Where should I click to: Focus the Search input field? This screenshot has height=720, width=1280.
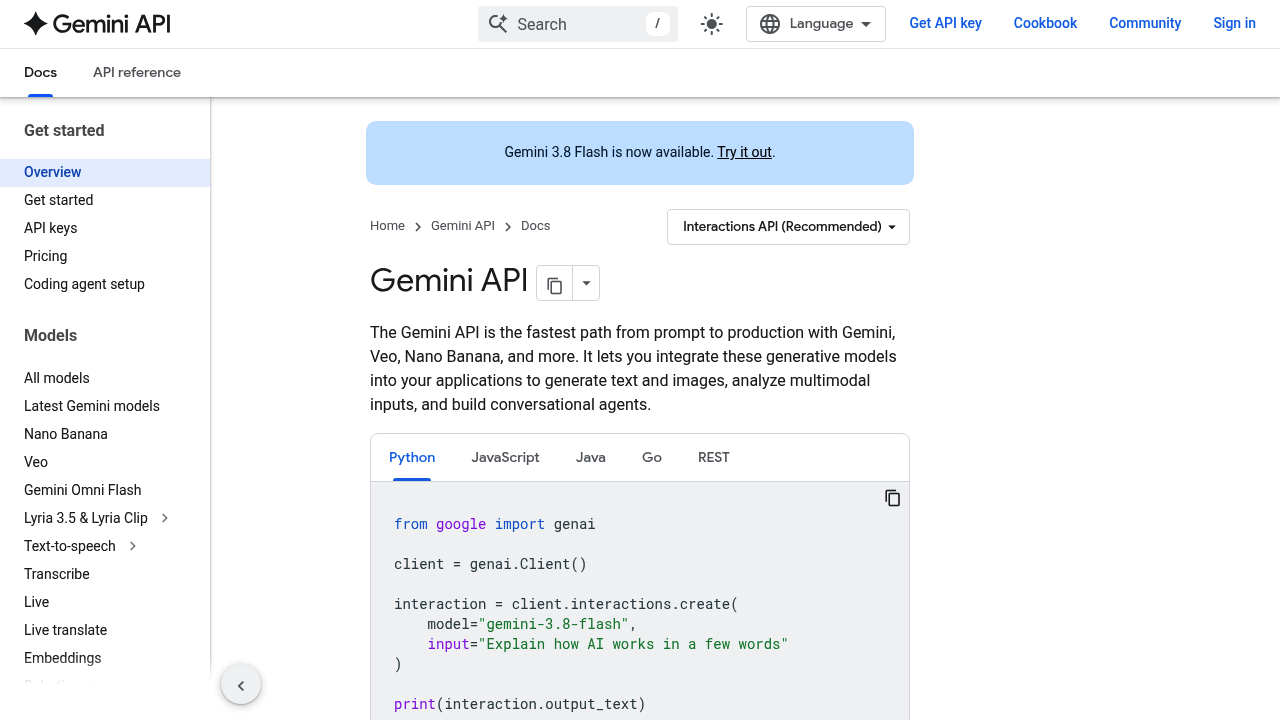click(578, 24)
